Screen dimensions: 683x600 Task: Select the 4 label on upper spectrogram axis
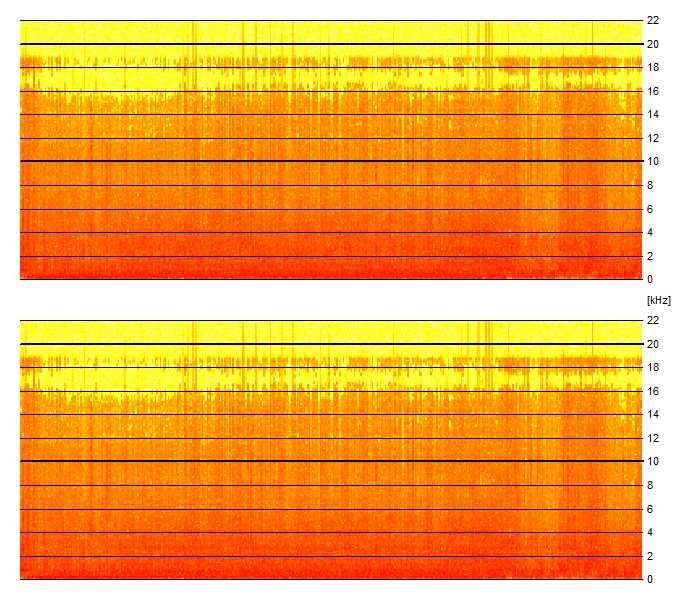[x=650, y=232]
